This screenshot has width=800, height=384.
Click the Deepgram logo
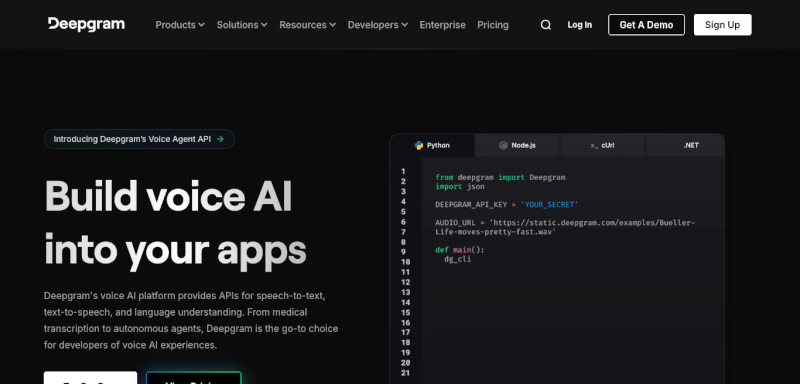[x=86, y=24]
